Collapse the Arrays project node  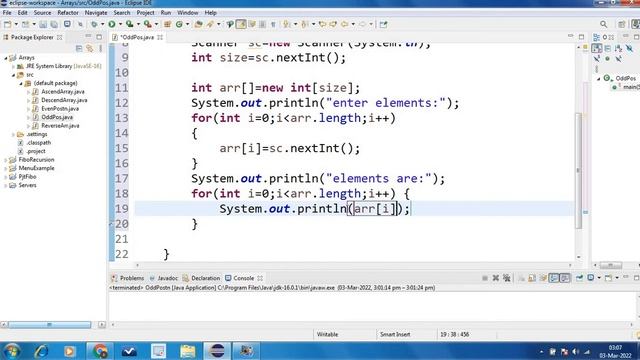click(6, 58)
